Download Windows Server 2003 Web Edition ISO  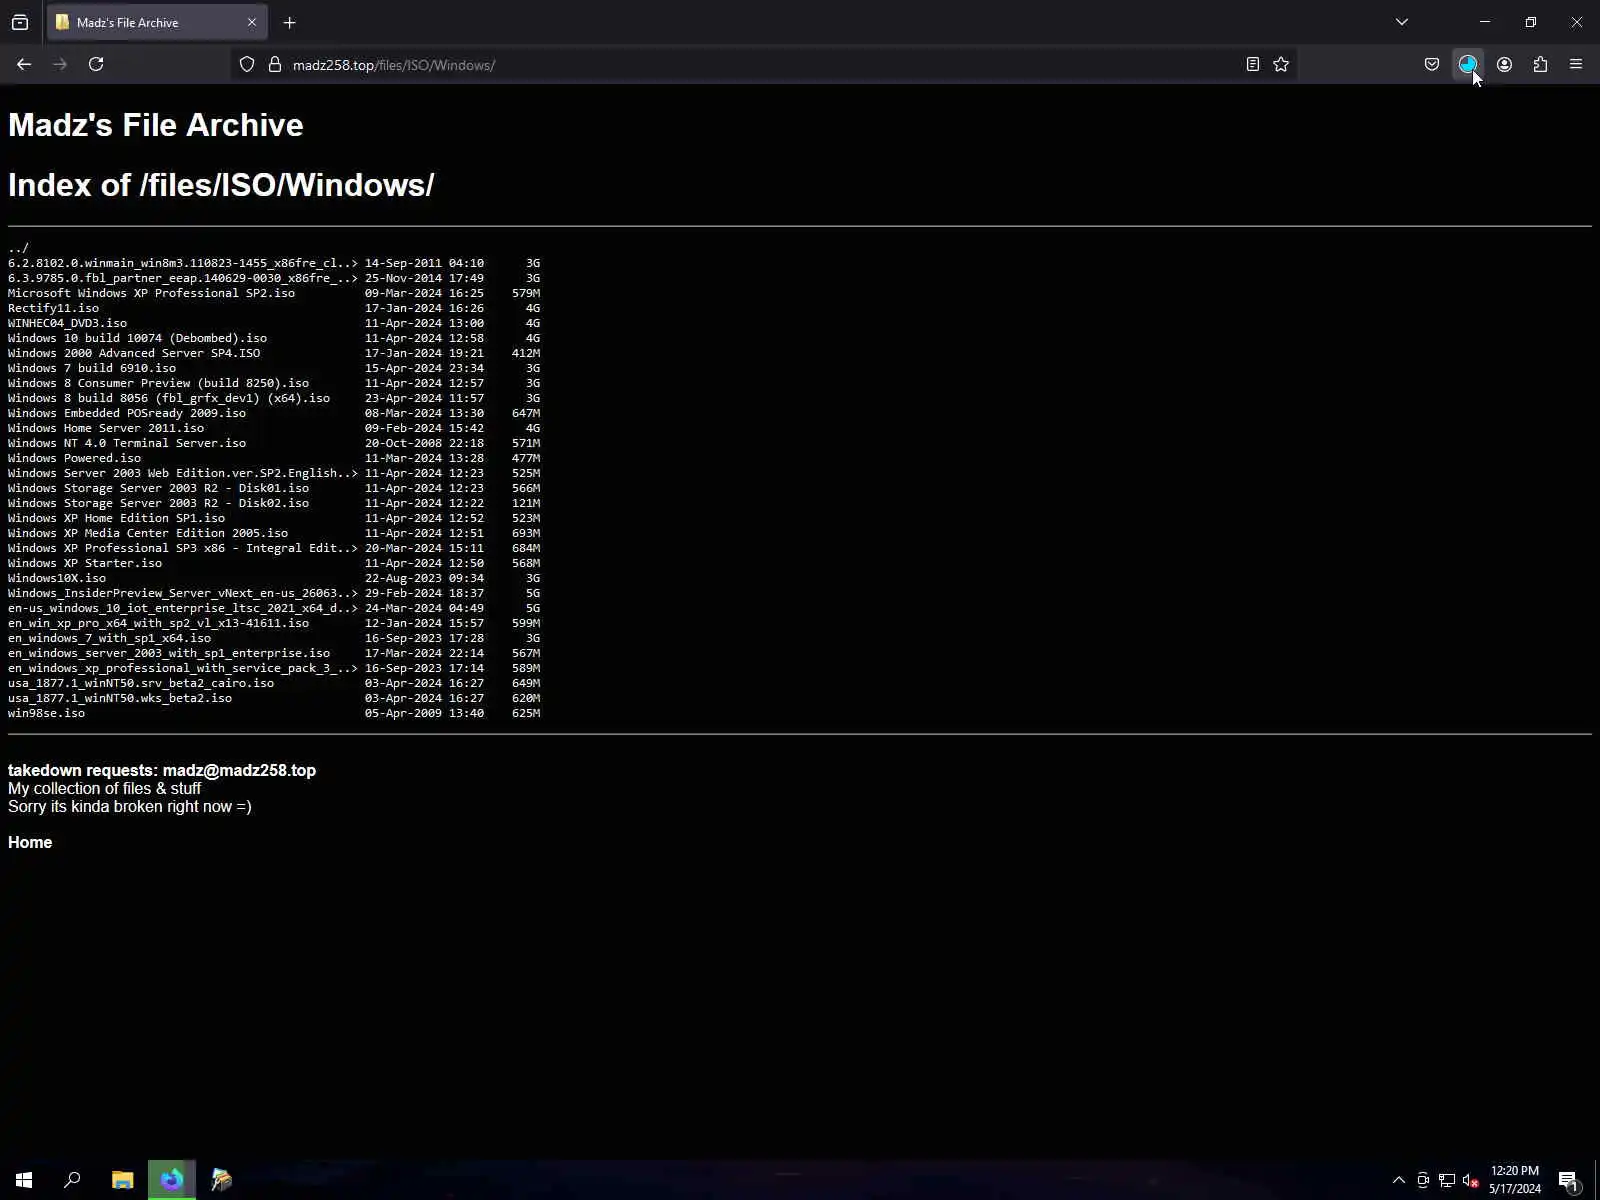[x=183, y=473]
